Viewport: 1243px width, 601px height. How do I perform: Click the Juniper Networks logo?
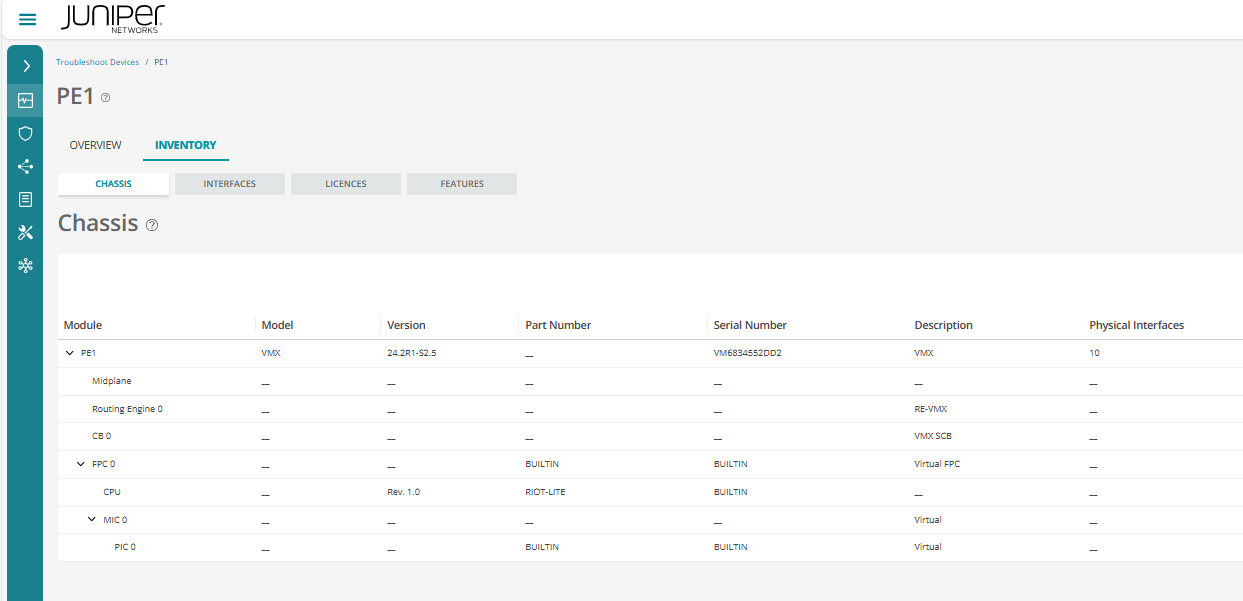click(x=113, y=19)
